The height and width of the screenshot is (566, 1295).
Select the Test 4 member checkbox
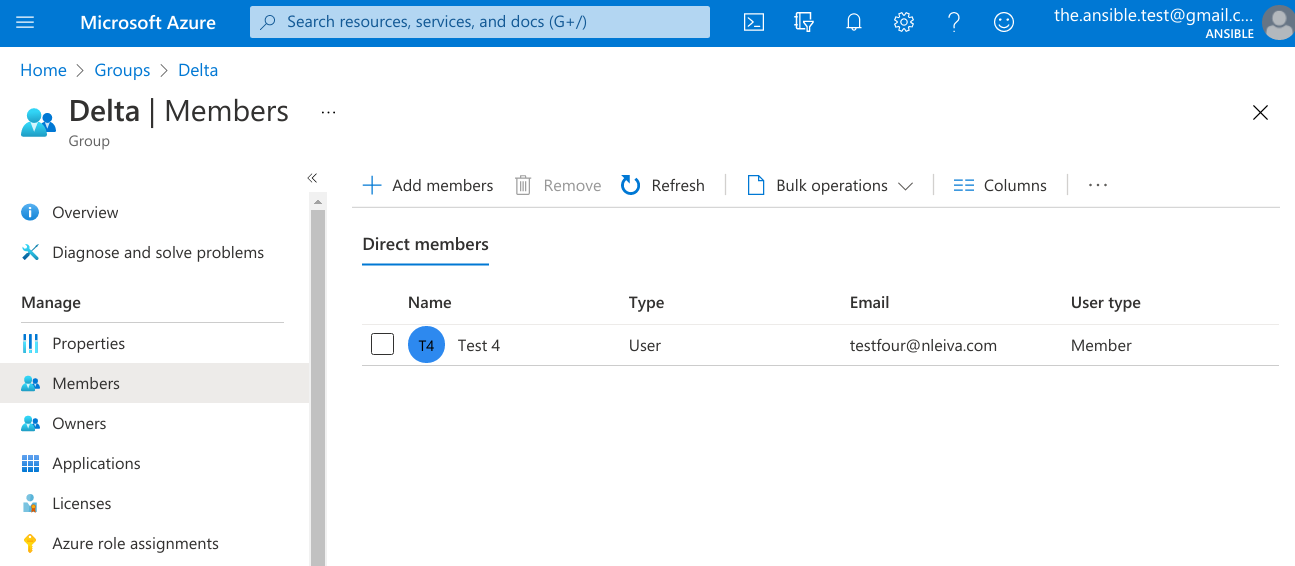[x=382, y=345]
